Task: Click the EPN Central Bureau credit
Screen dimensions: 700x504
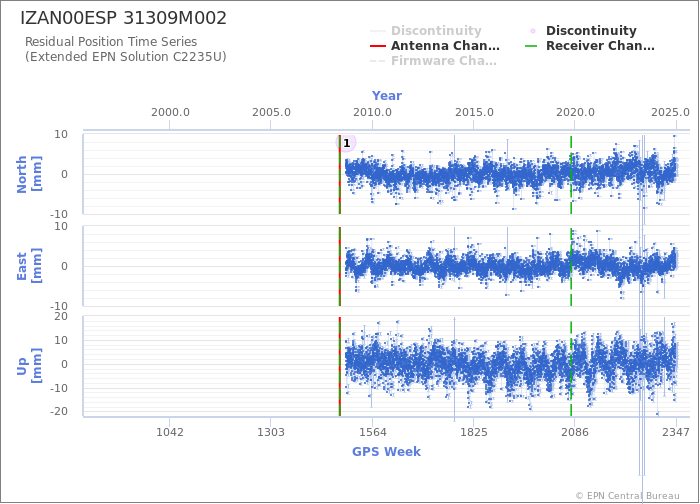Action: click(x=628, y=496)
